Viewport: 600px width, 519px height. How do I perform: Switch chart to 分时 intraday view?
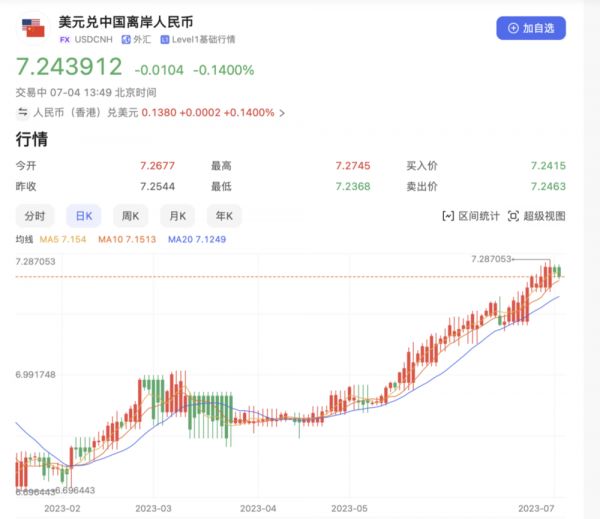tap(34, 216)
